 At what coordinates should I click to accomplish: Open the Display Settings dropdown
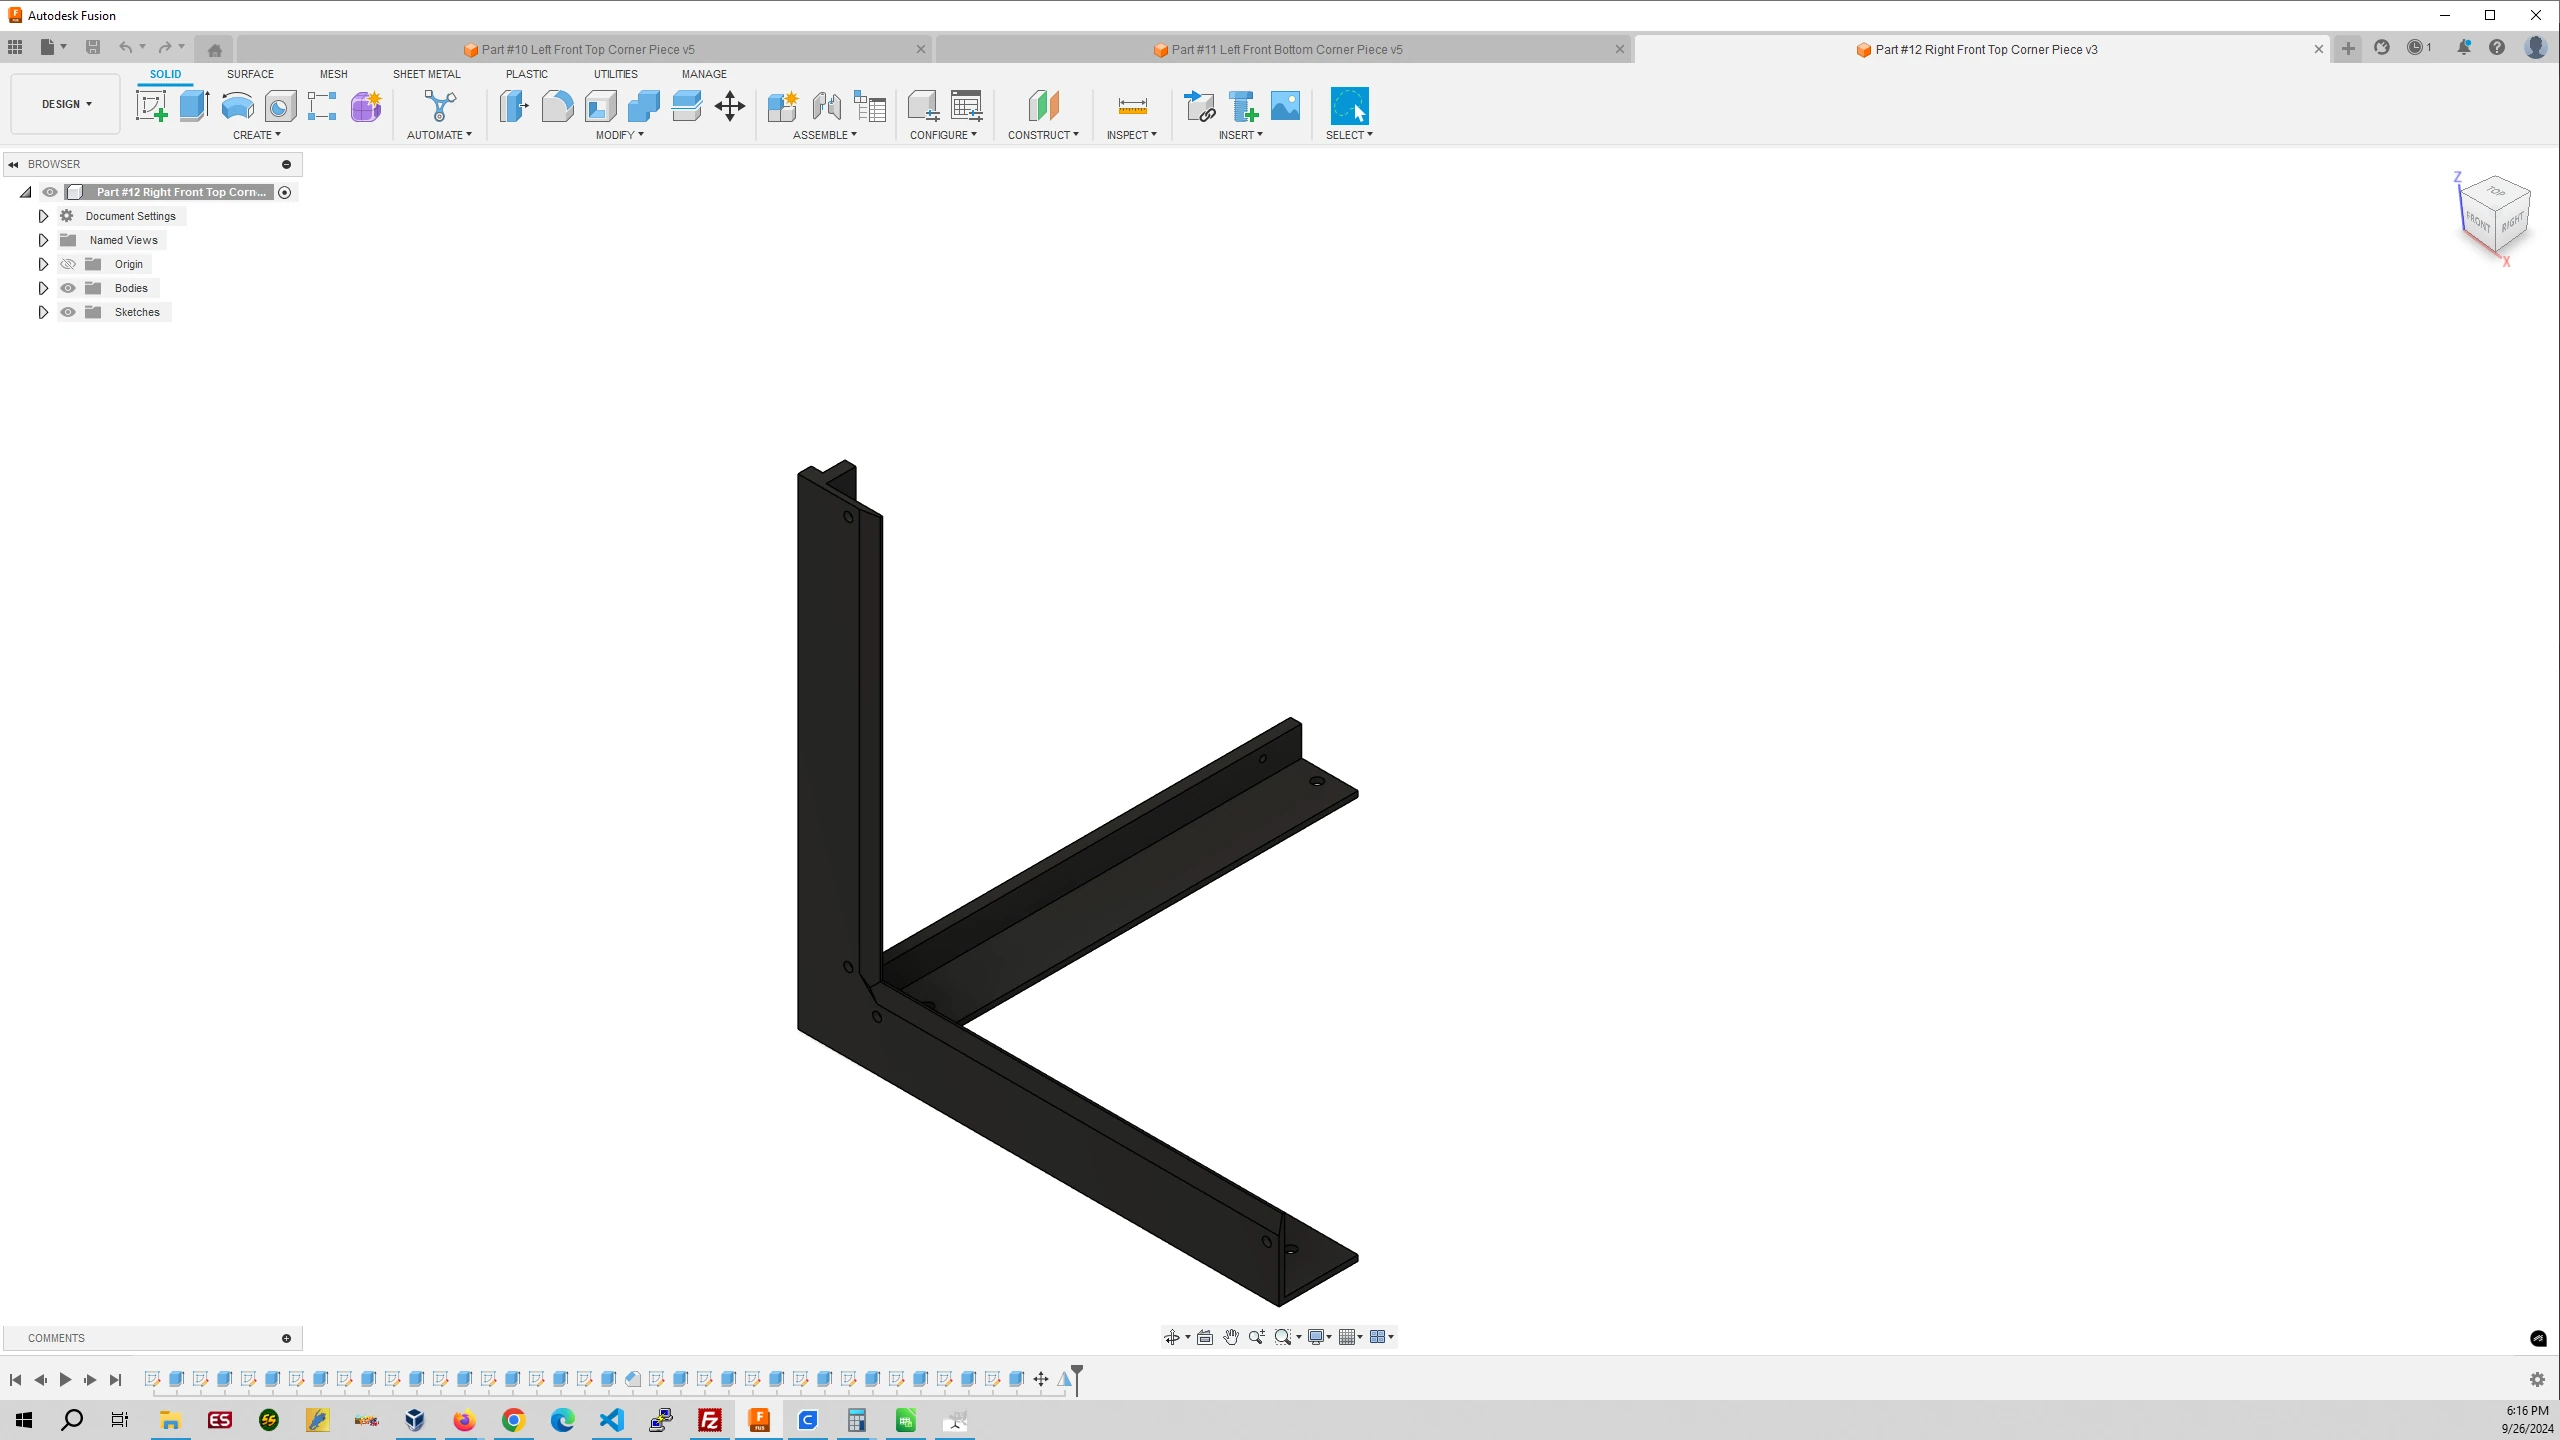click(1320, 1337)
